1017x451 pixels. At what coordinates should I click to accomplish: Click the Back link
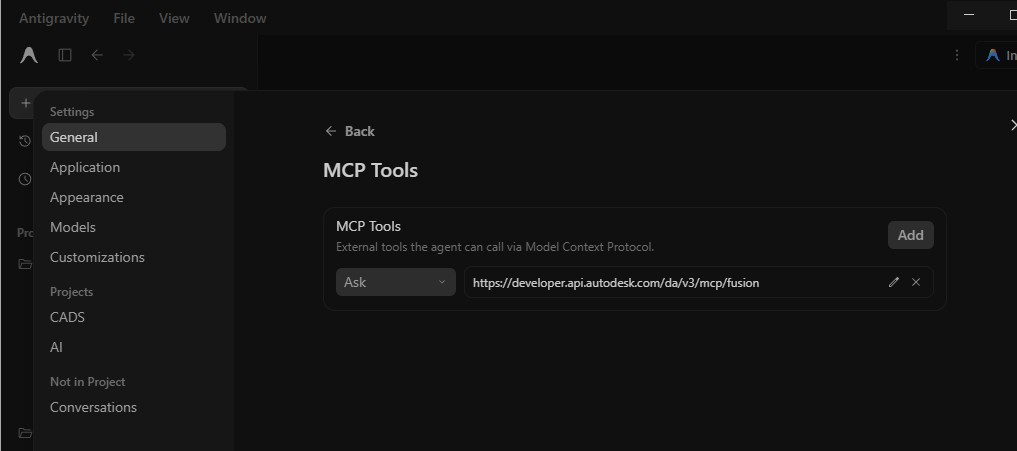(x=350, y=131)
